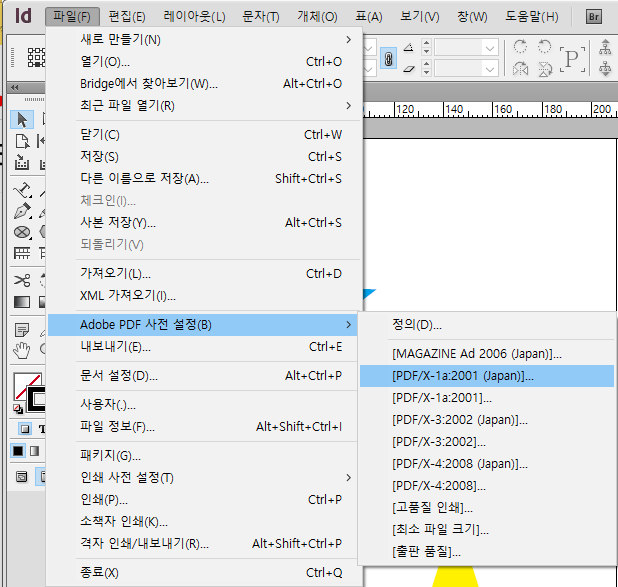The image size is (618, 587).
Task: Click the stroke color swatch
Action: pyautogui.click(x=37, y=399)
